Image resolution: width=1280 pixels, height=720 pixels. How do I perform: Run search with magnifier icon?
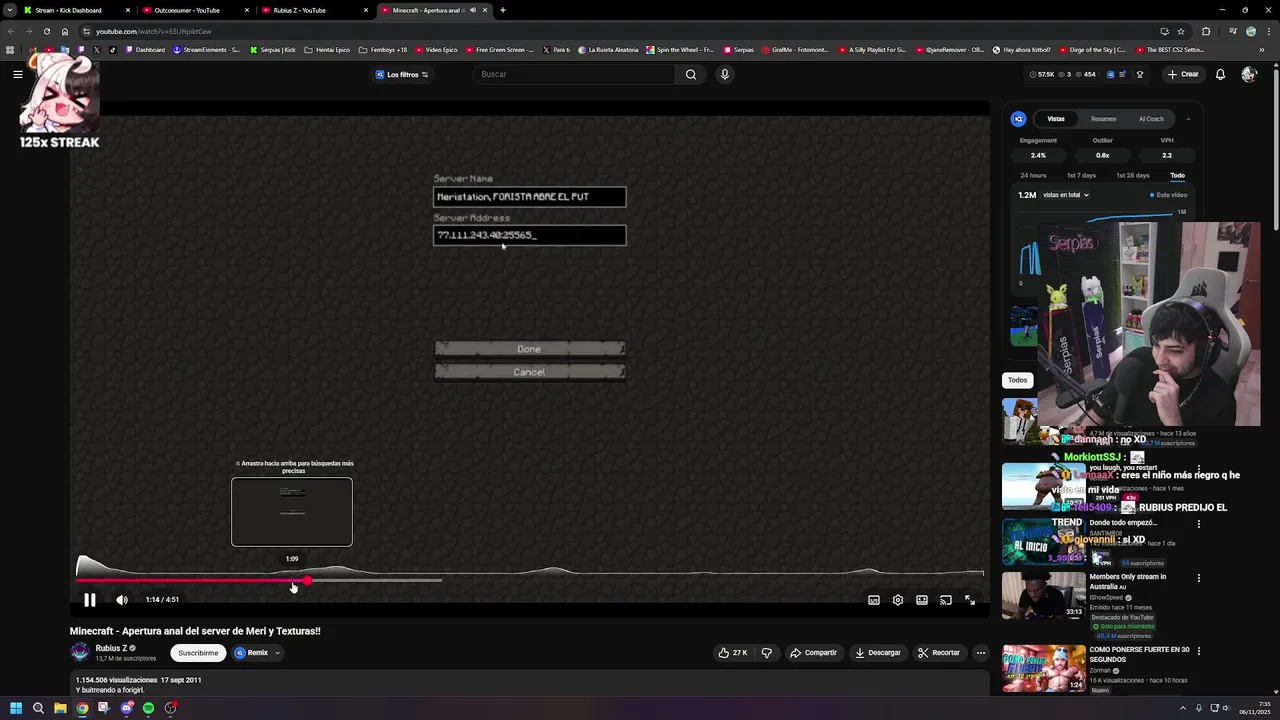[691, 74]
